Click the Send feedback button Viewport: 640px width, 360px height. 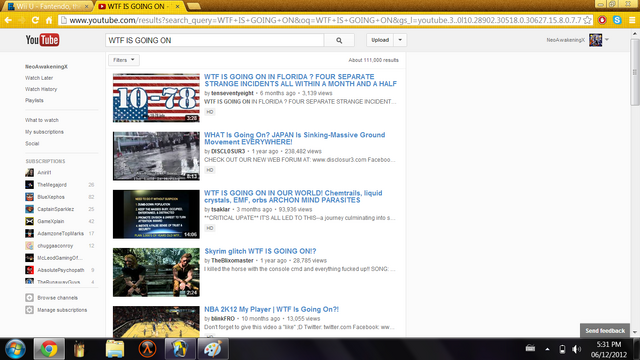pyautogui.click(x=605, y=331)
